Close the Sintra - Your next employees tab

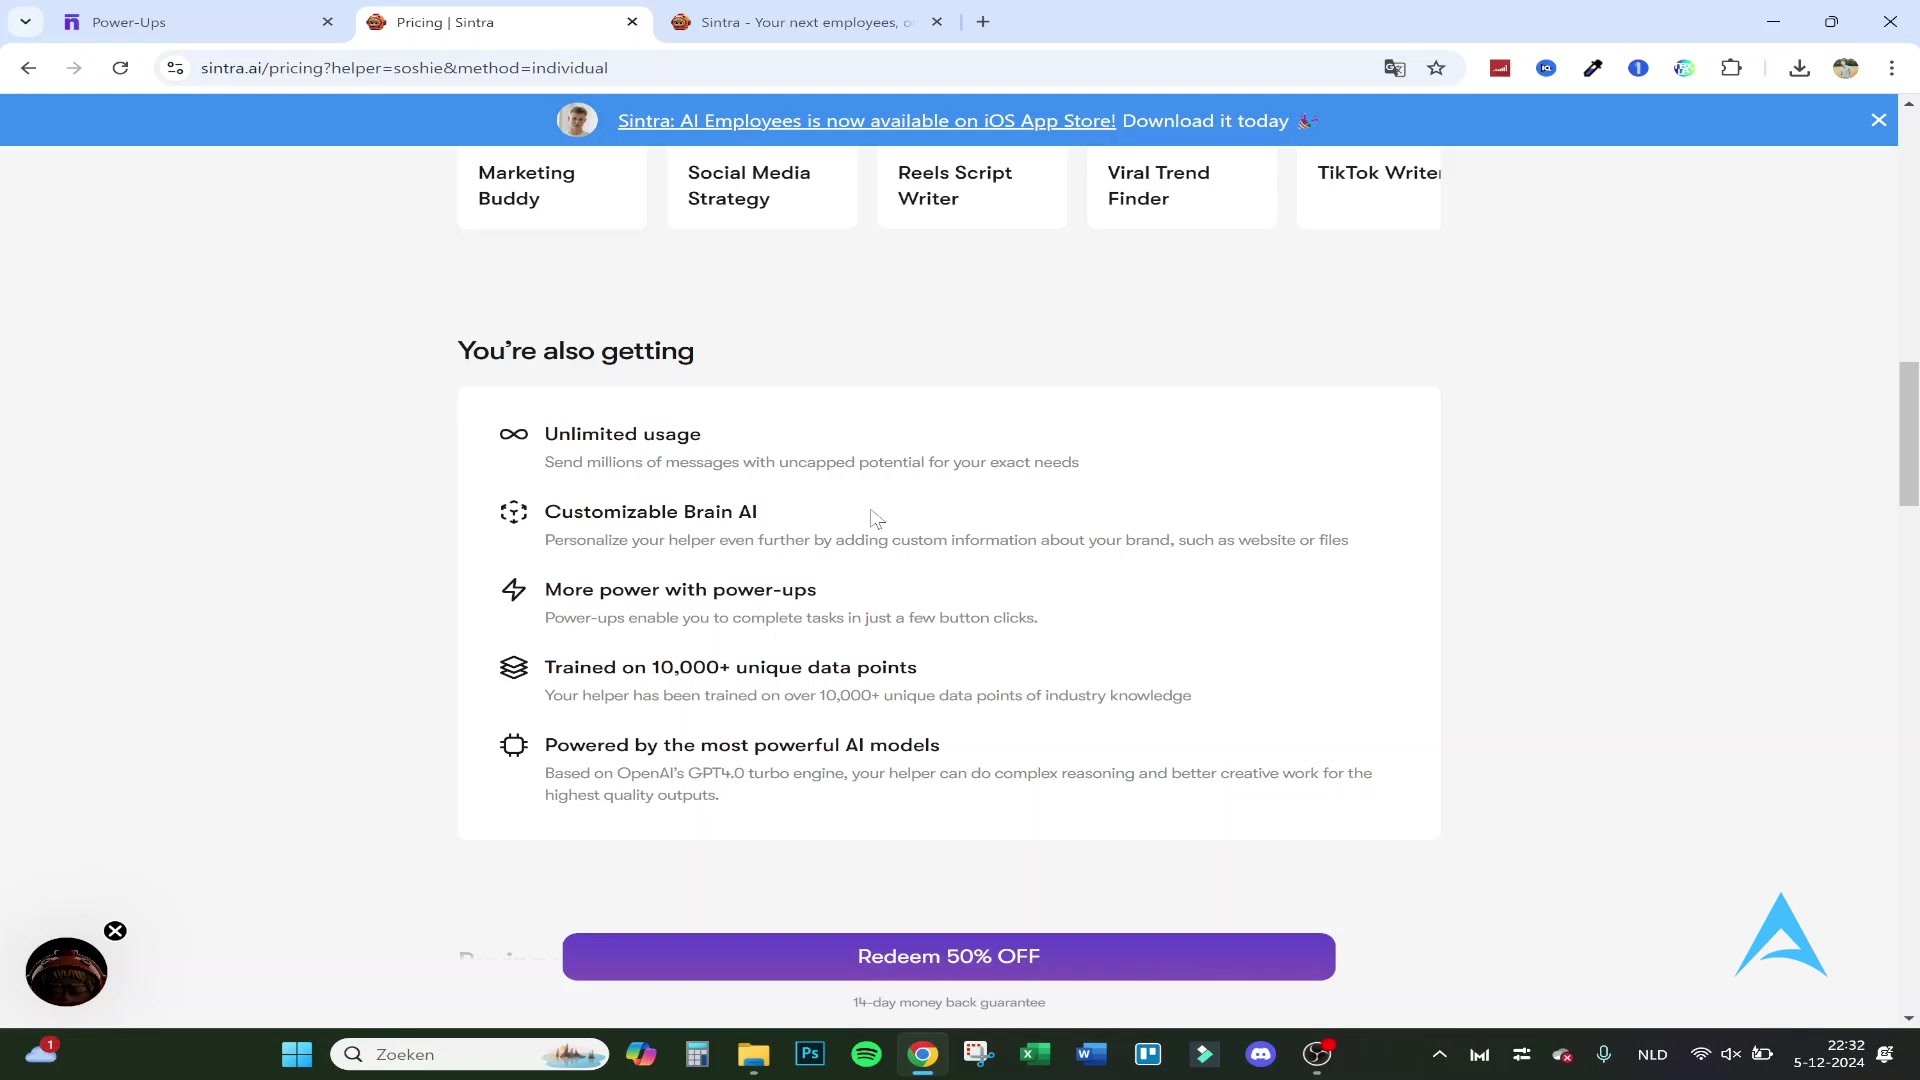pos(937,22)
